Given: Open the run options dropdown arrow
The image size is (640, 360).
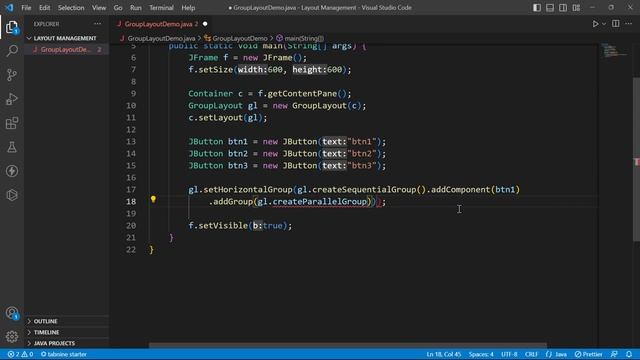Looking at the screenshot, I should [x=604, y=24].
